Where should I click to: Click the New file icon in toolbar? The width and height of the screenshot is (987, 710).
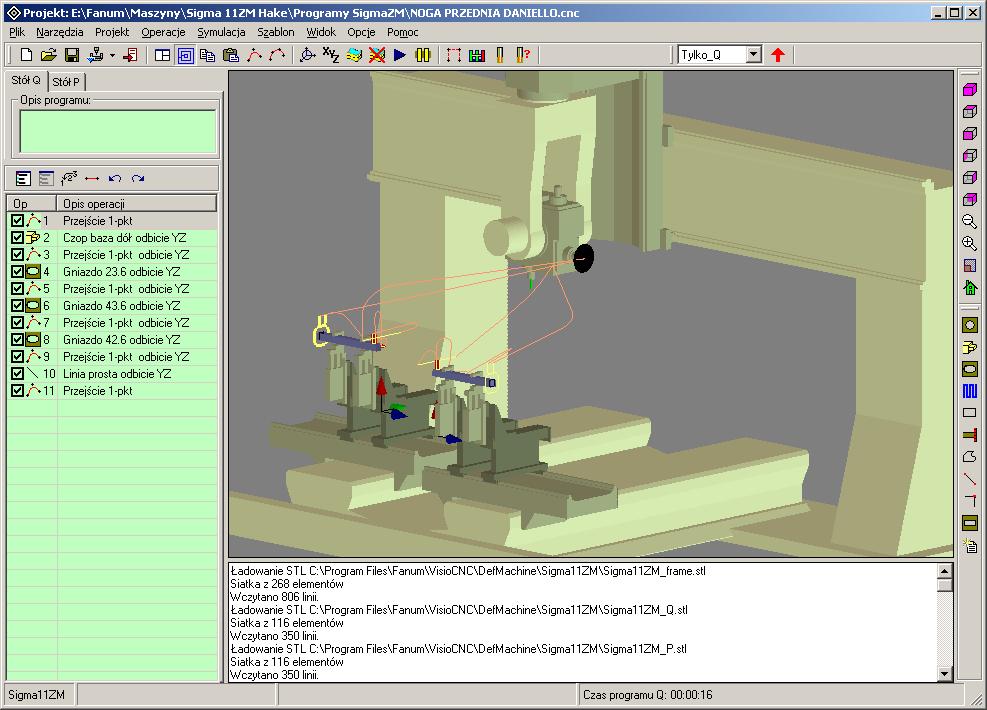click(27, 55)
